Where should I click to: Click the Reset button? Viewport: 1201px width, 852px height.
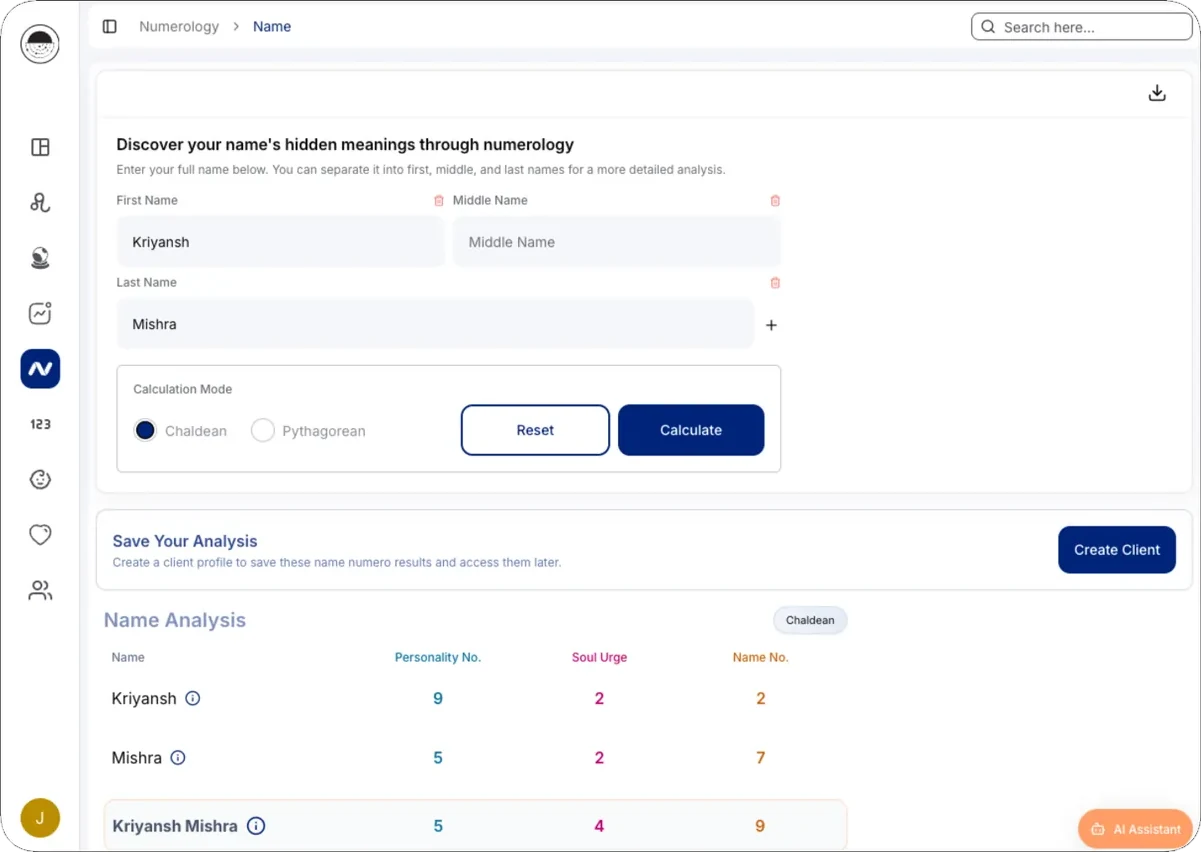(535, 430)
